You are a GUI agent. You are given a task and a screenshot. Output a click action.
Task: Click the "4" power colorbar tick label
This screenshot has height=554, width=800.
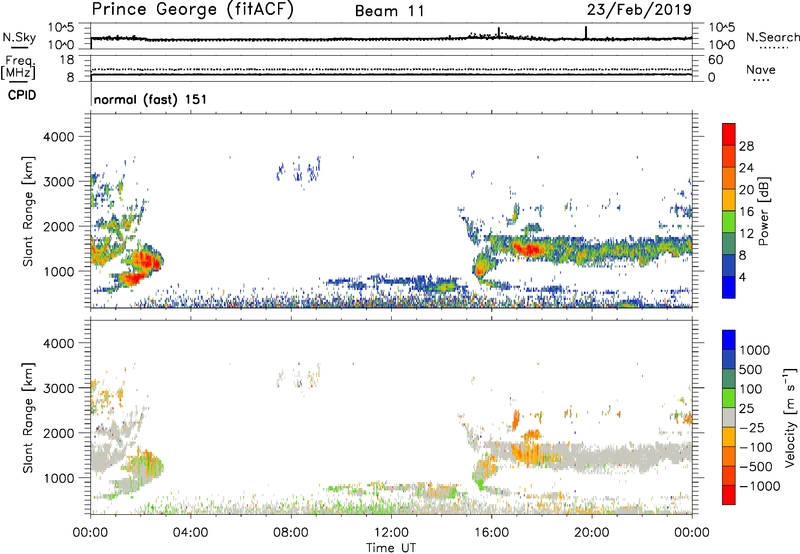coord(742,277)
